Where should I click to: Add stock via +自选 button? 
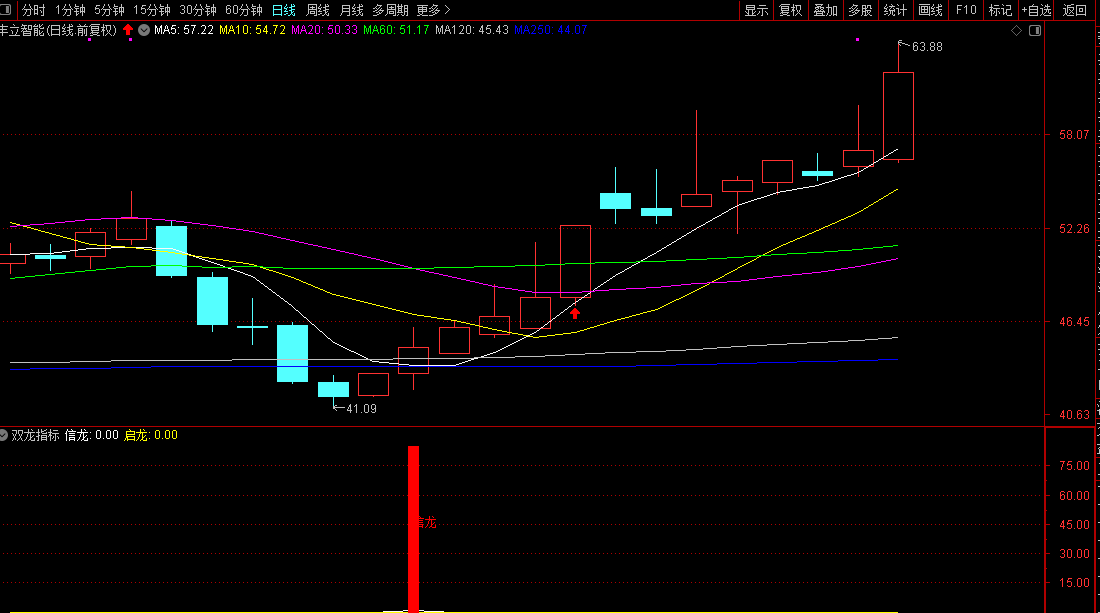pyautogui.click(x=1037, y=10)
